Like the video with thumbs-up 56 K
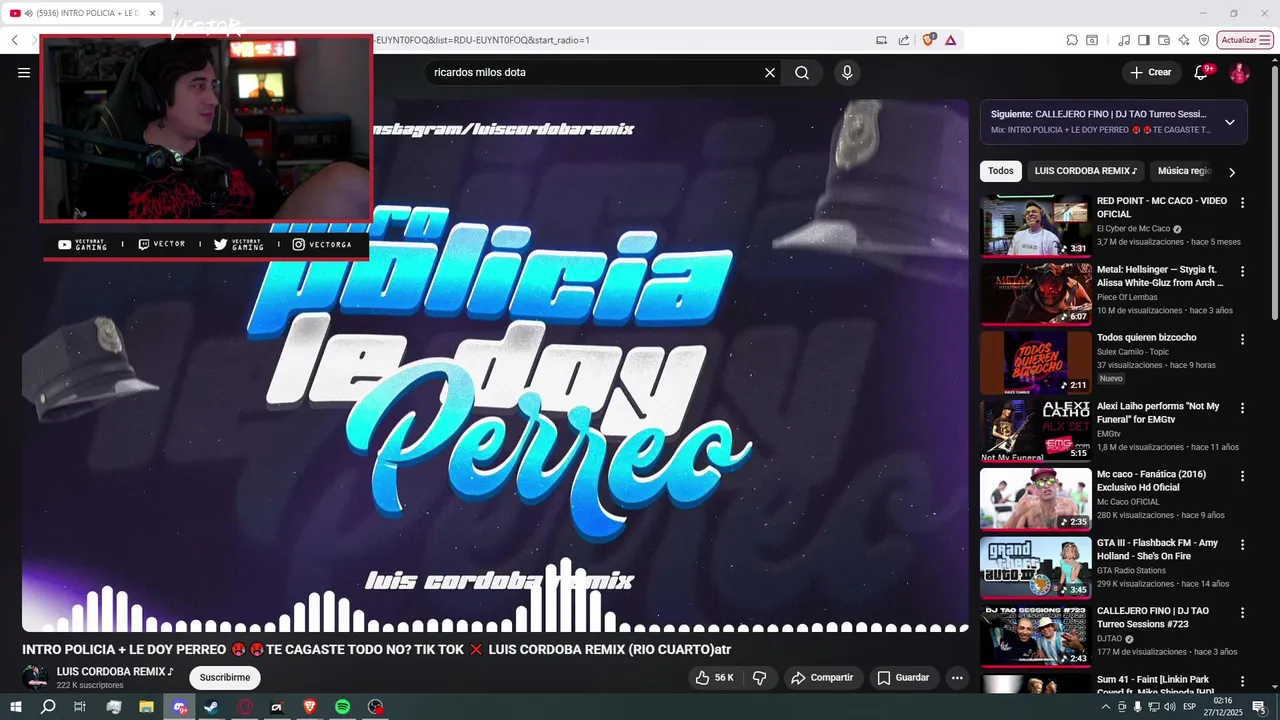This screenshot has width=1280, height=720. pos(715,678)
